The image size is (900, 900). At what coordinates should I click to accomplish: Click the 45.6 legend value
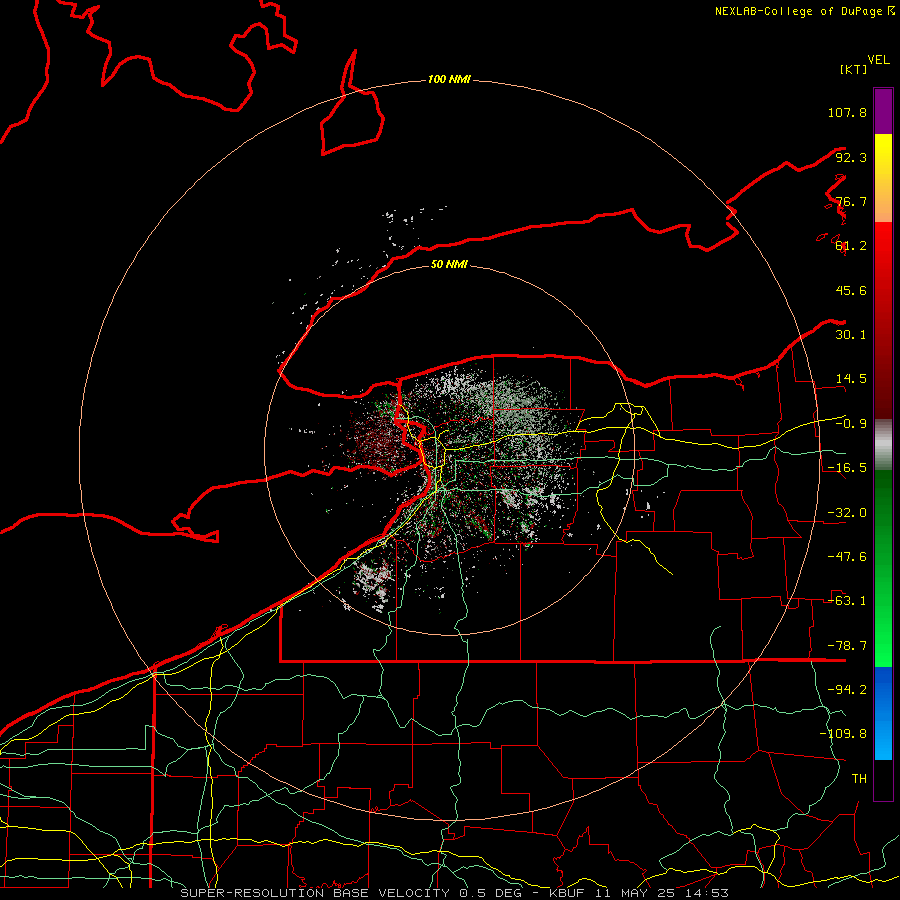tap(851, 290)
